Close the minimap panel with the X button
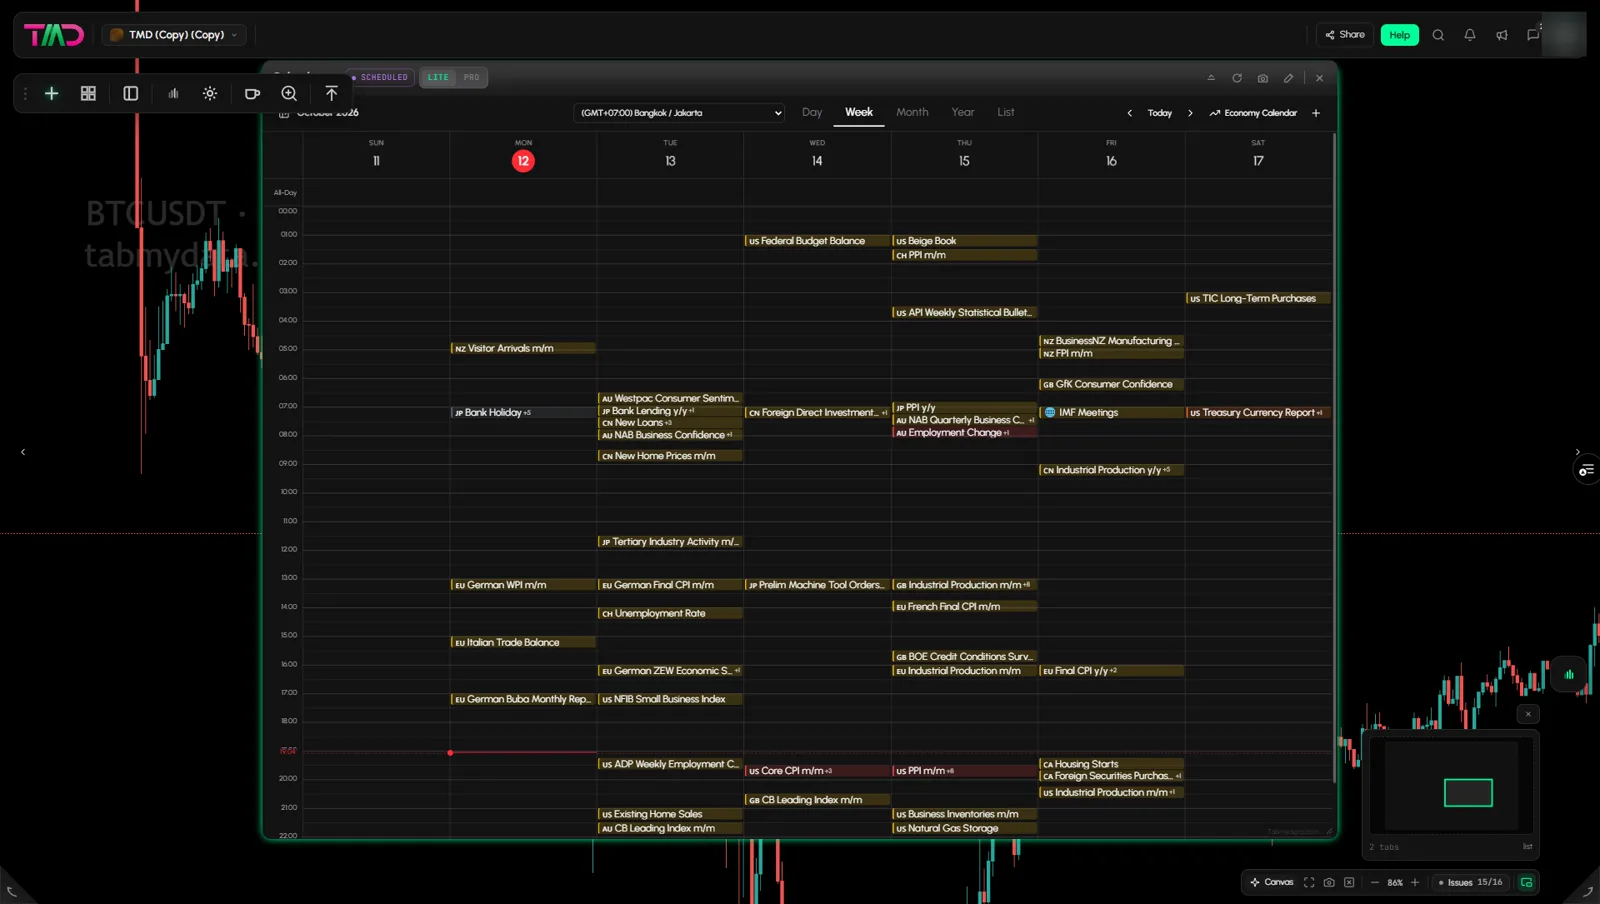The height and width of the screenshot is (904, 1600). tap(1528, 714)
